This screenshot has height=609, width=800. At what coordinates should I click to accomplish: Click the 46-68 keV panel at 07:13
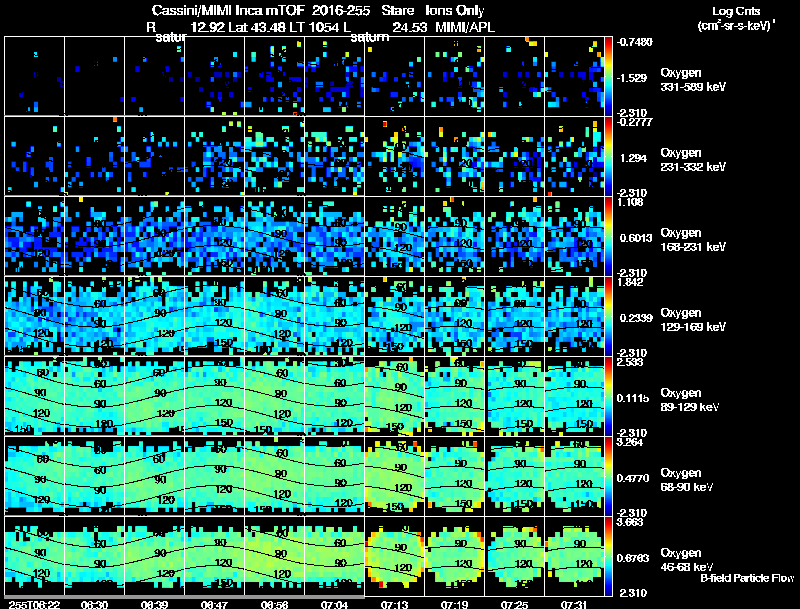pyautogui.click(x=395, y=556)
